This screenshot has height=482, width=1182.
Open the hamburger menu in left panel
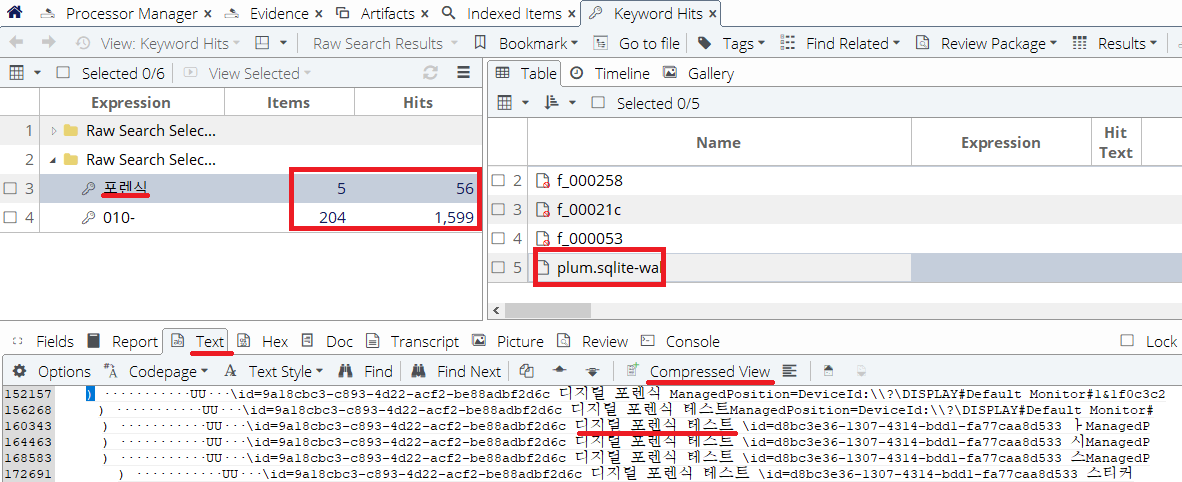[463, 73]
